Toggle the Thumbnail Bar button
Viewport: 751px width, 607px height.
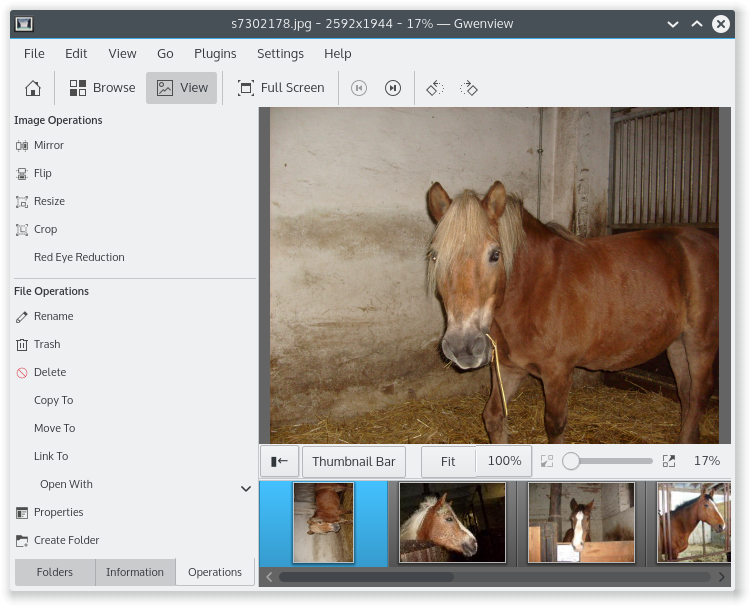(353, 461)
